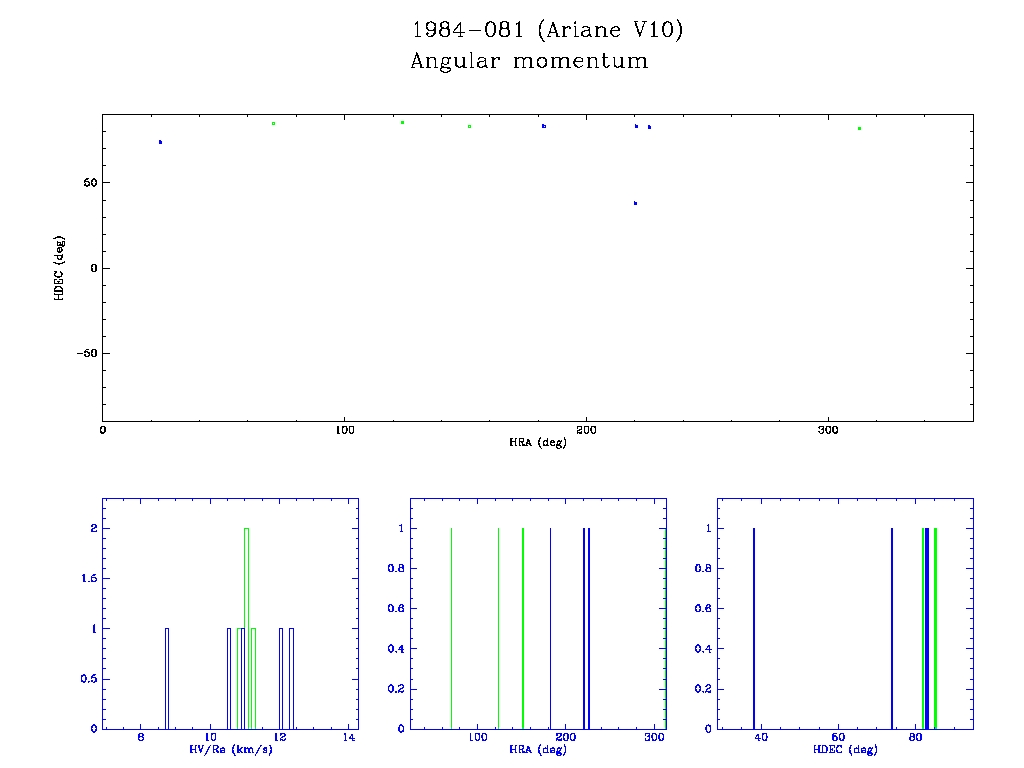The width and height of the screenshot is (1024, 768).
Task: Select the "14" tick label on the HV/Re axis
Action: (349, 737)
